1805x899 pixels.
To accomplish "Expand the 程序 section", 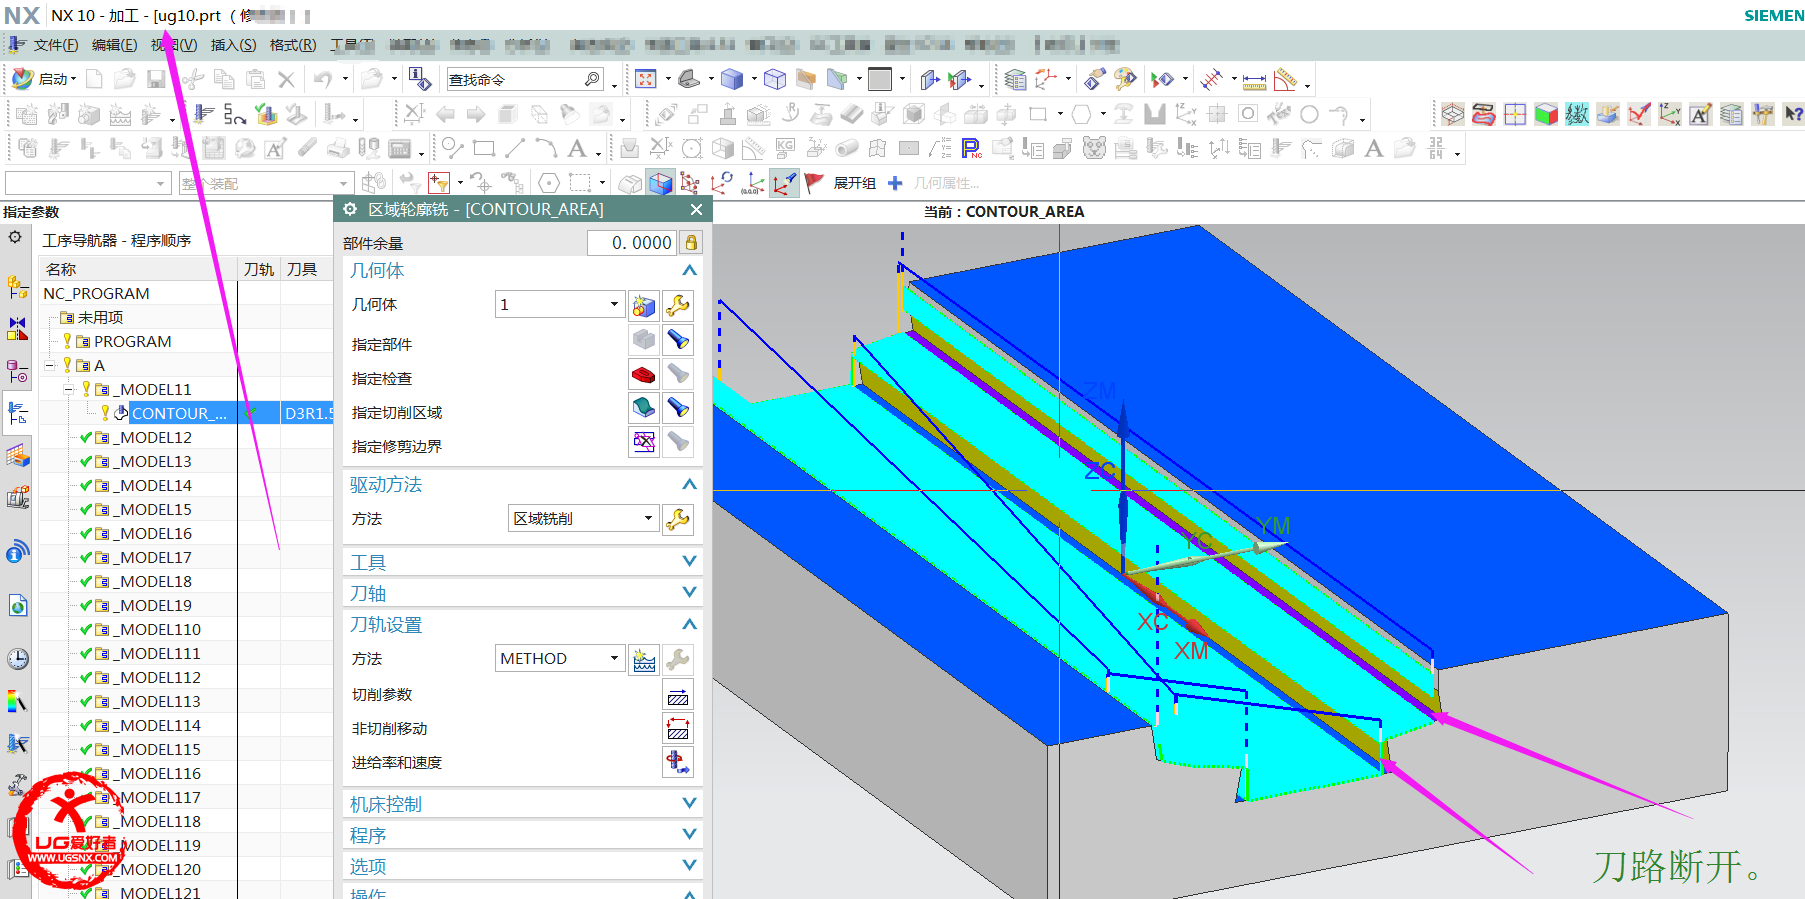I will tap(689, 835).
